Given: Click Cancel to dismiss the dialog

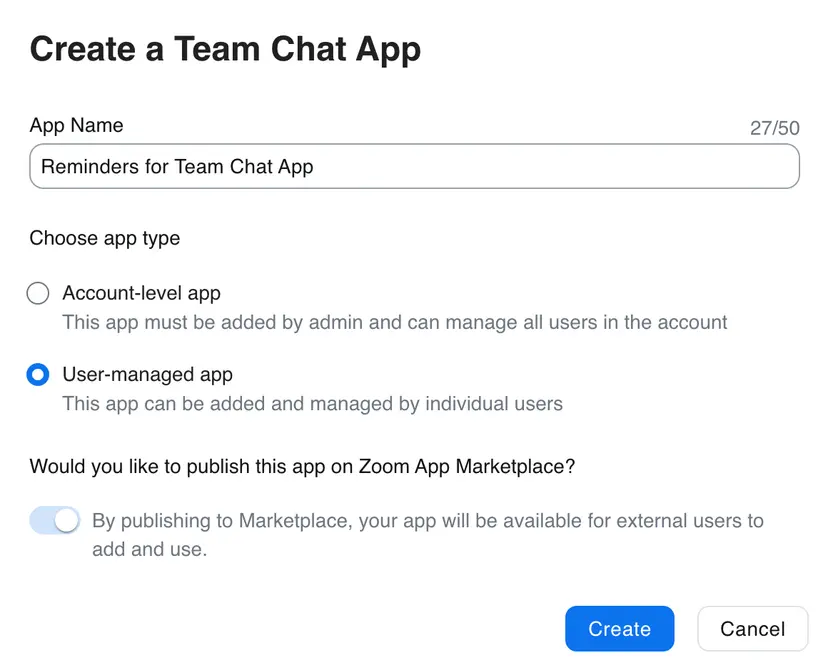Looking at the screenshot, I should 752,629.
